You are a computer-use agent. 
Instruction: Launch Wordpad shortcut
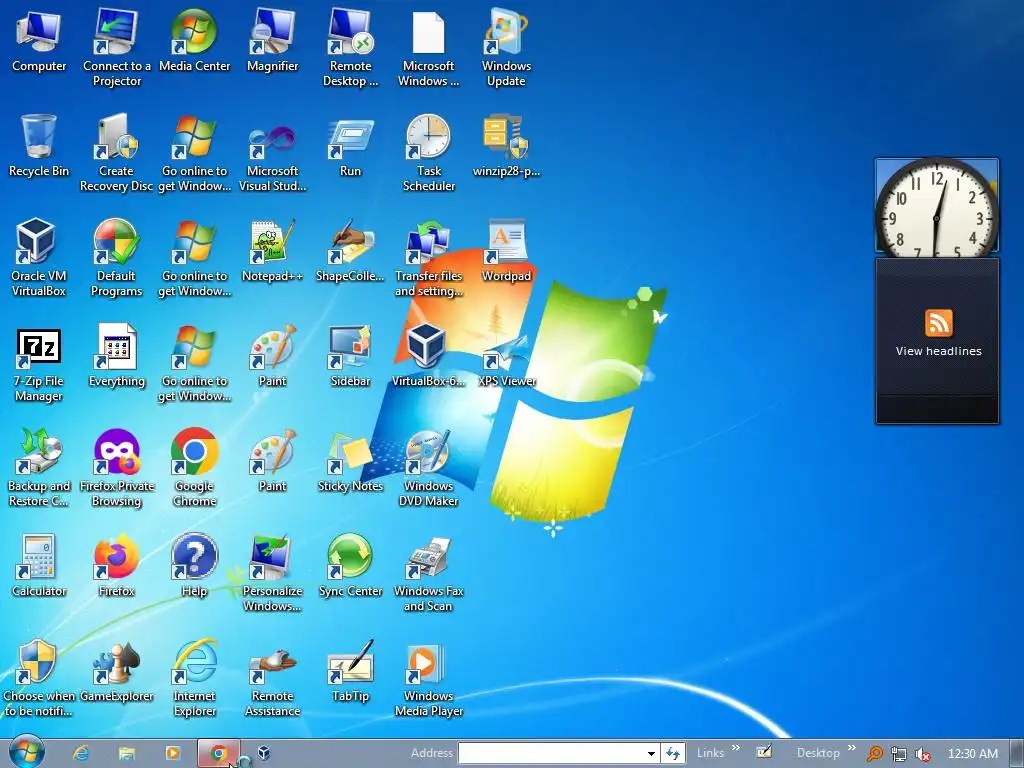[506, 250]
